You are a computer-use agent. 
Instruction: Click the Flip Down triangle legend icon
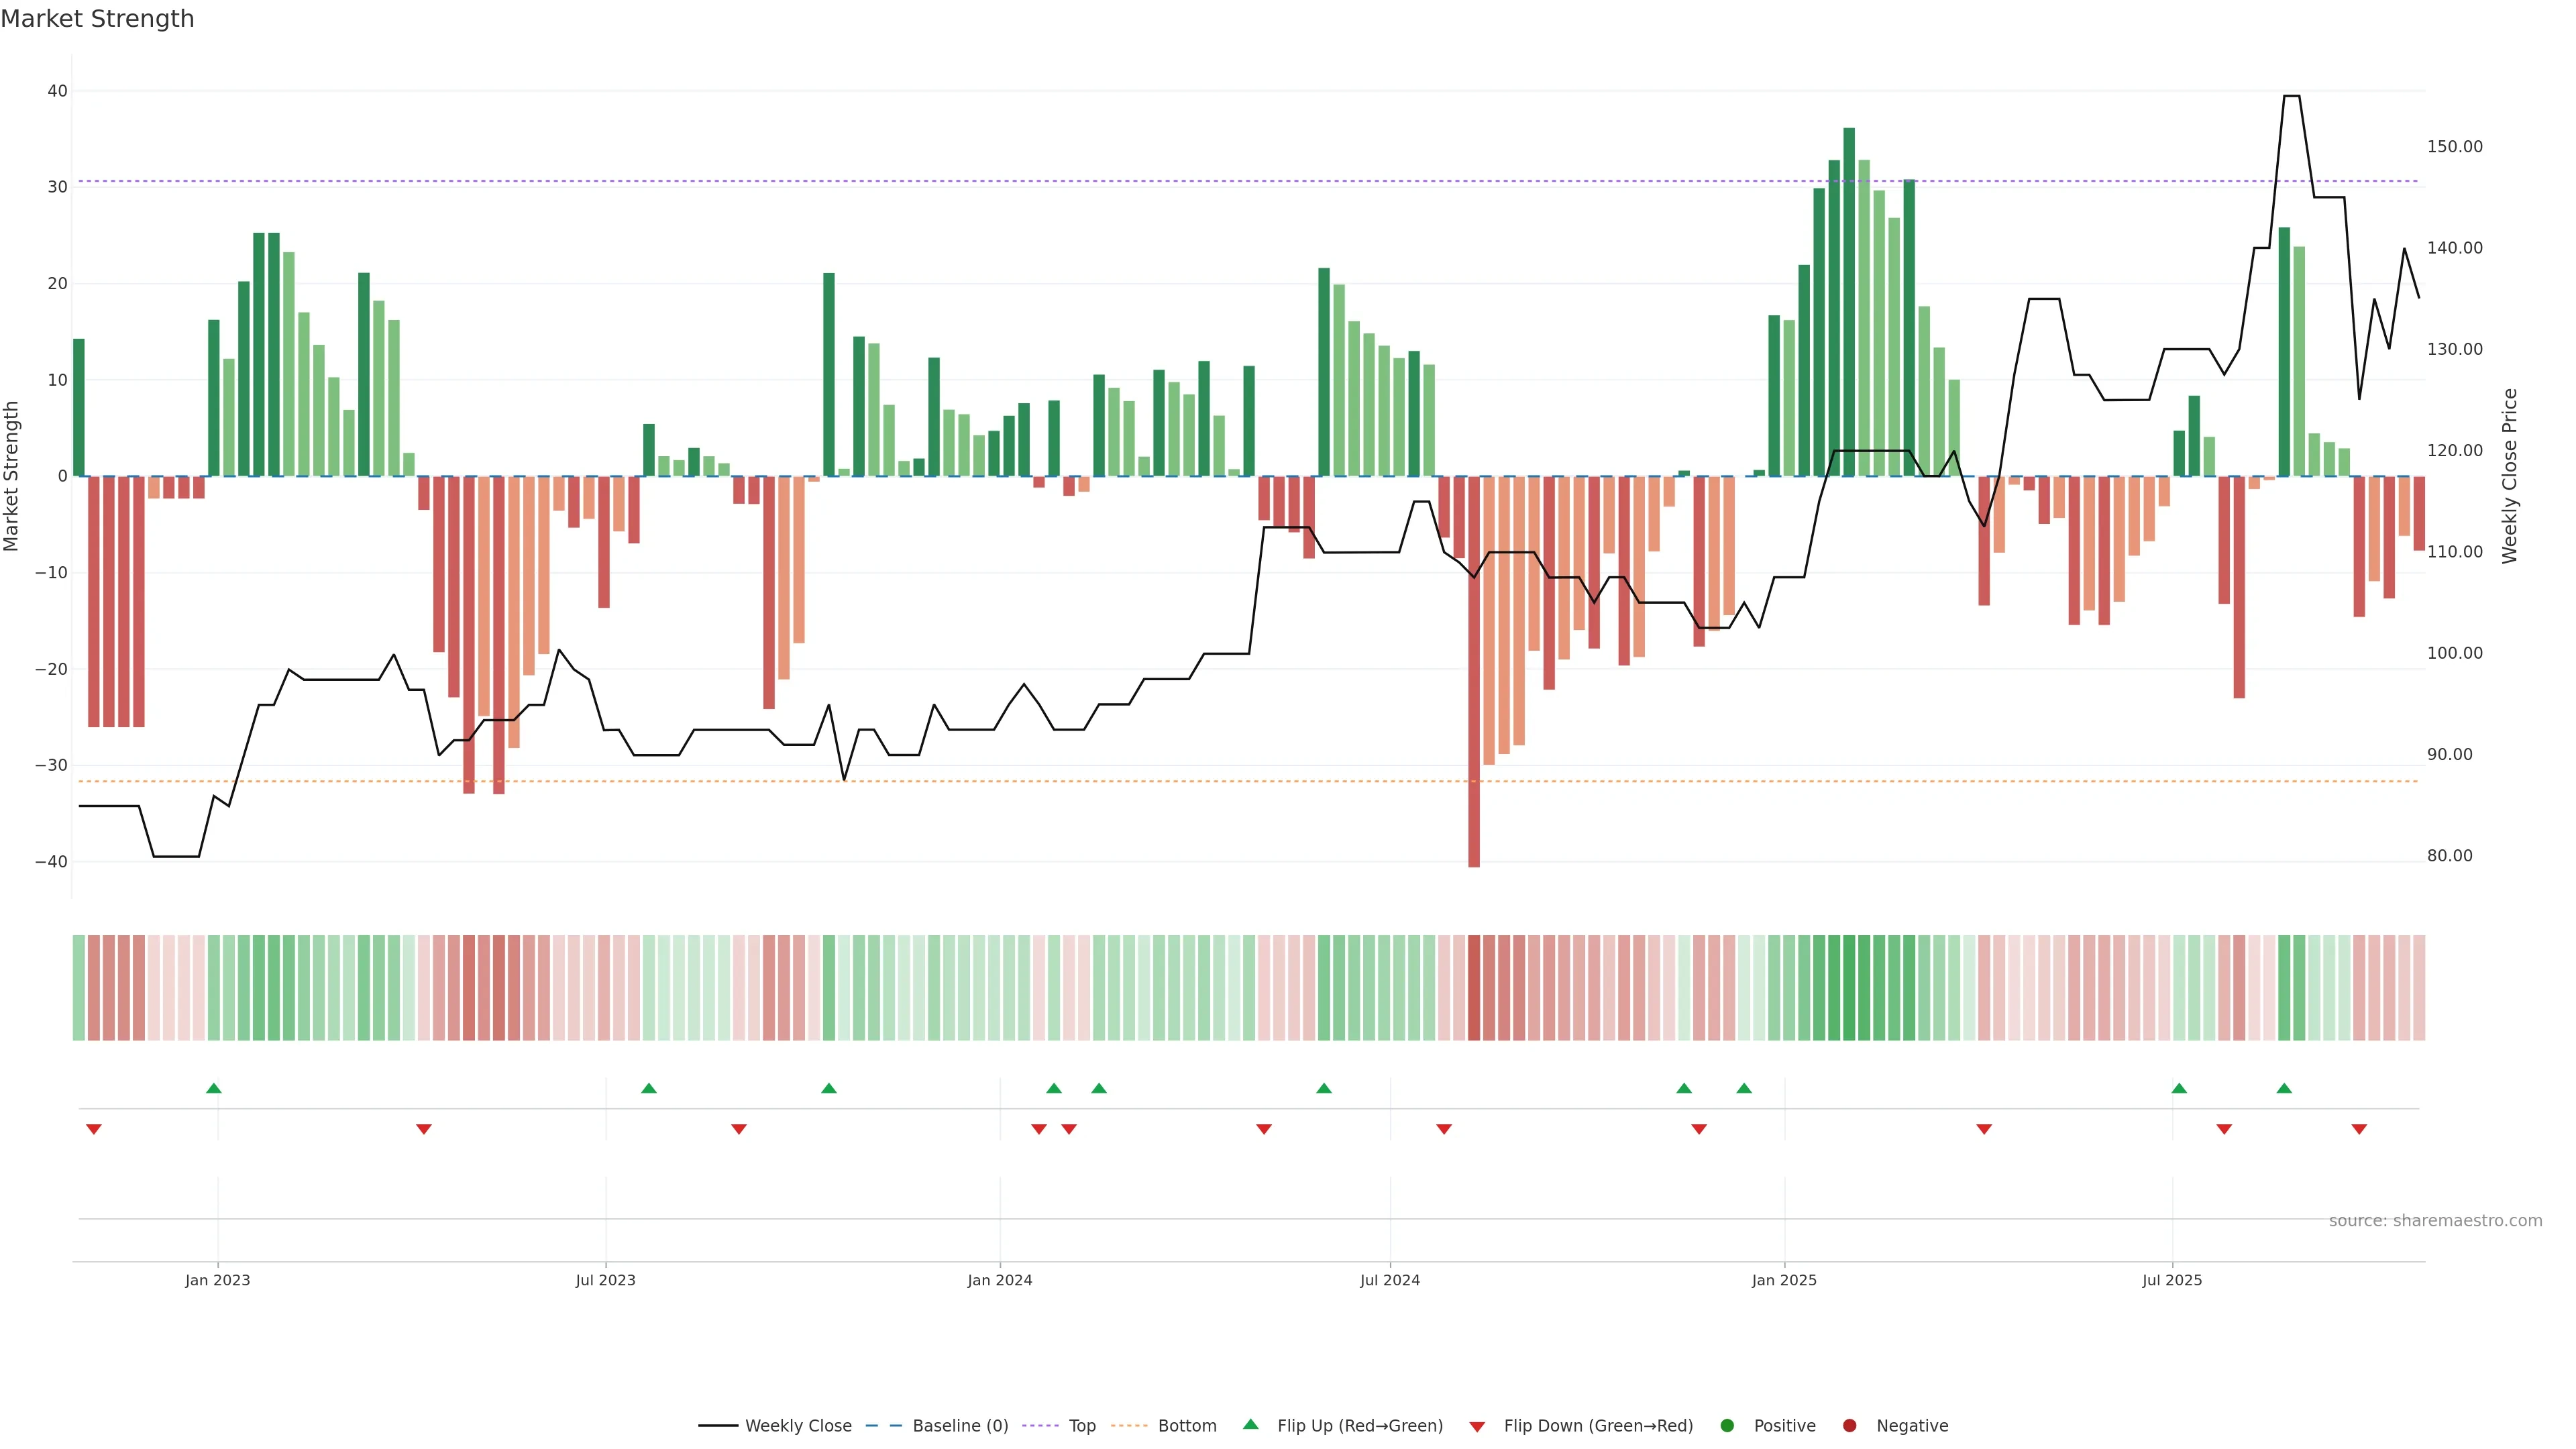coord(1477,1427)
